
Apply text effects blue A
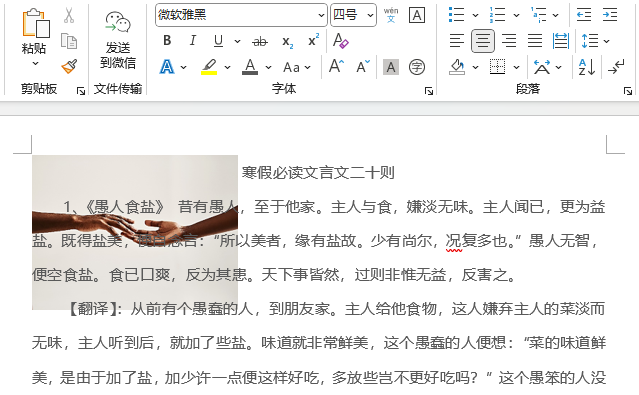click(167, 66)
